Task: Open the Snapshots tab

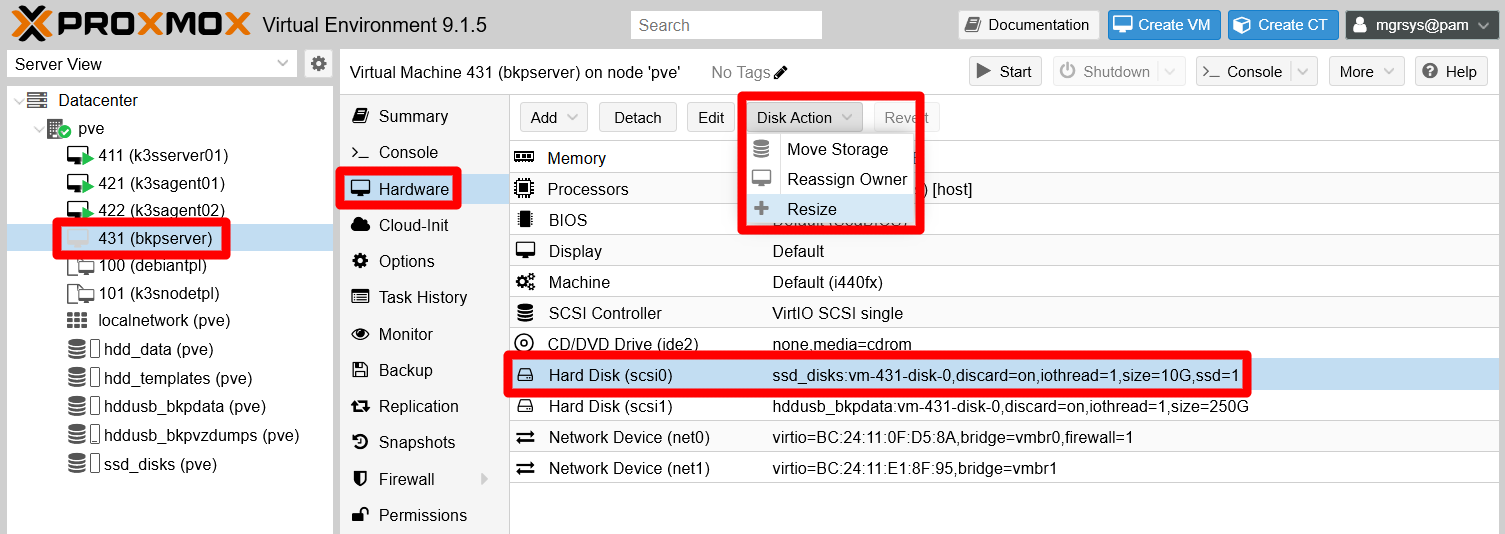Action: point(425,442)
